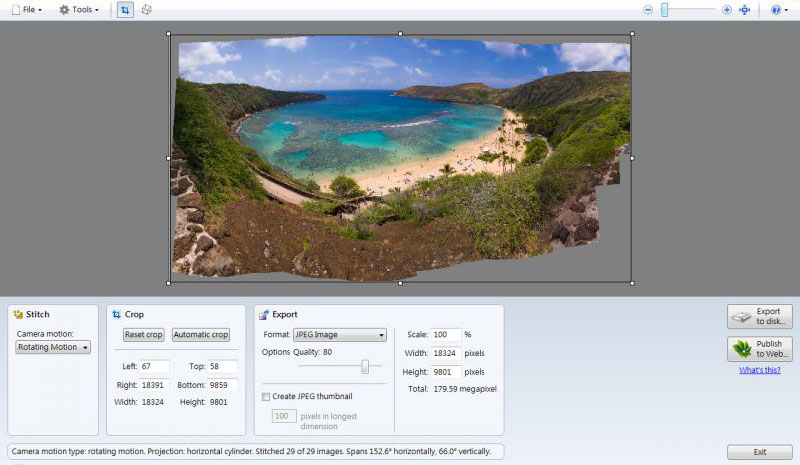Image resolution: width=800 pixels, height=465 pixels.
Task: Click the crop 'Width: 18324' readout
Action: [x=139, y=402]
